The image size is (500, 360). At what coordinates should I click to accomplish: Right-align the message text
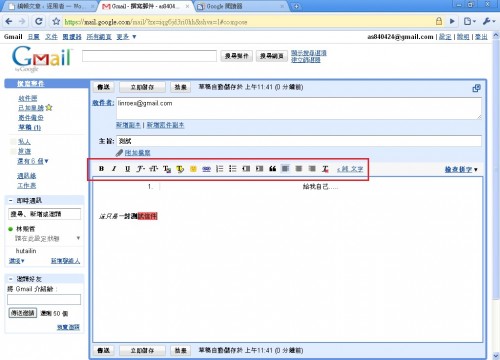click(x=312, y=169)
